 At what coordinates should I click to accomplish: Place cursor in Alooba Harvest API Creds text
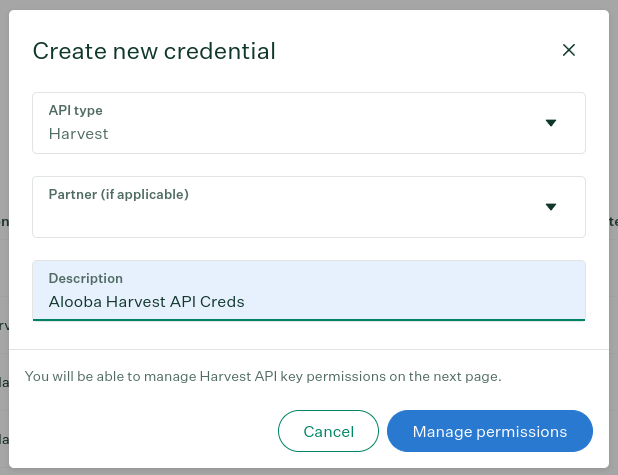click(146, 302)
